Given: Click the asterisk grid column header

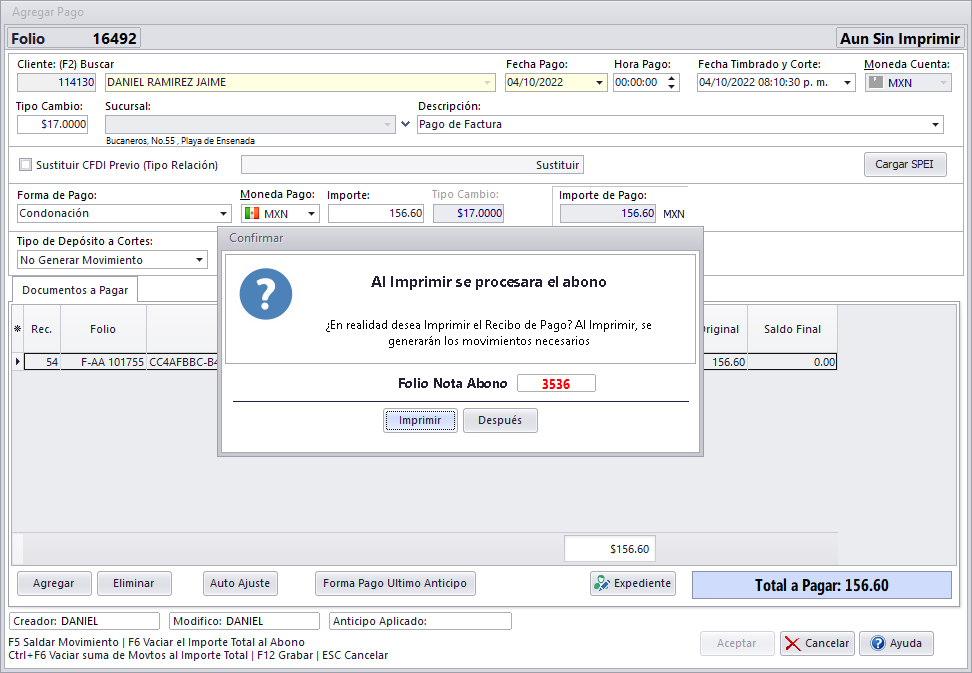Looking at the screenshot, I should [x=17, y=329].
